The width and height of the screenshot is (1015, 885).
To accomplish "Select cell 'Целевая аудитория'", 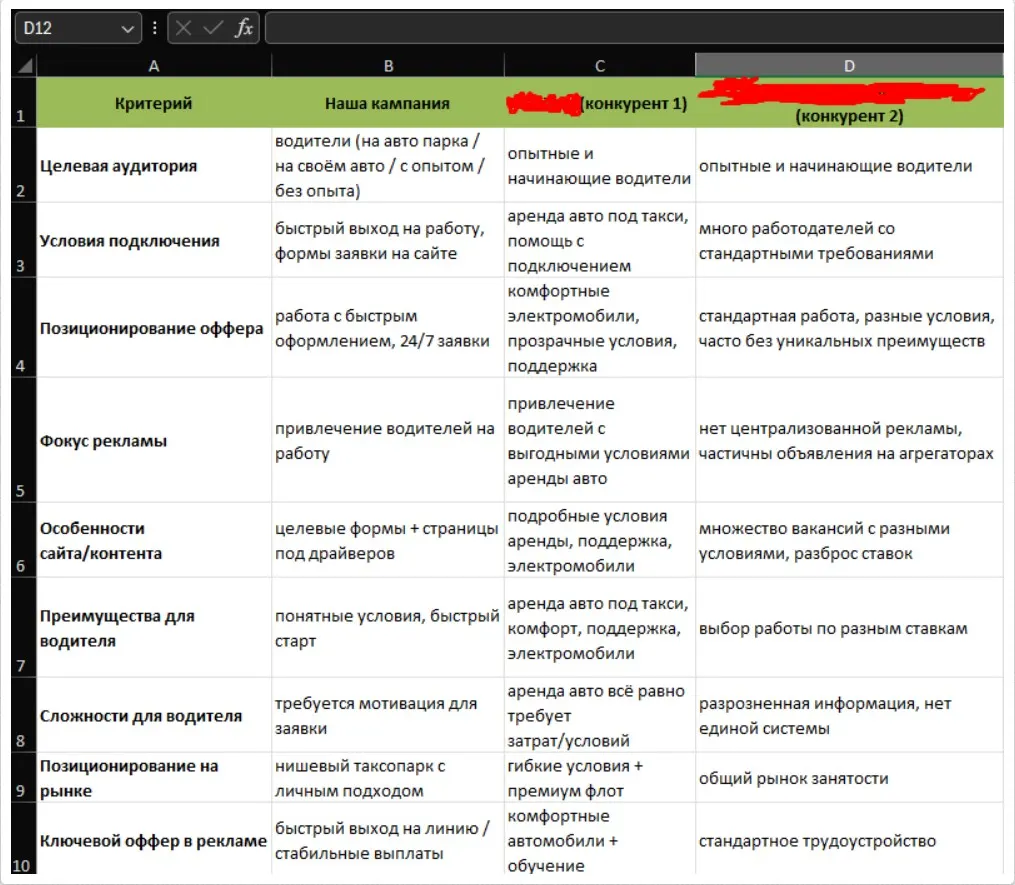I will tap(154, 165).
